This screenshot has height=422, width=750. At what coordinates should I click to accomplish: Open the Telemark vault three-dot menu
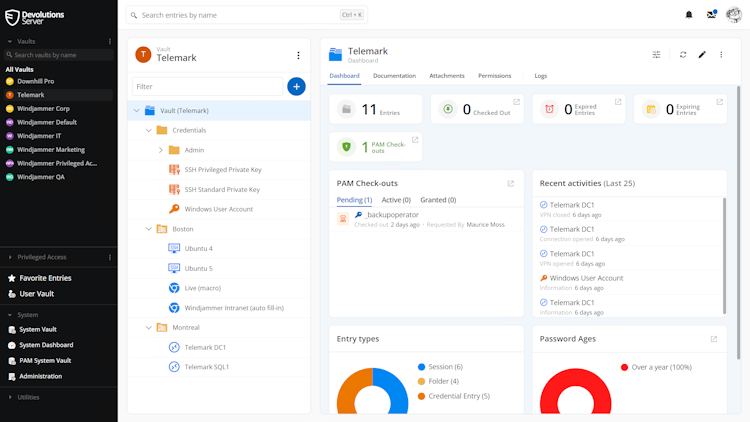pyautogui.click(x=298, y=56)
